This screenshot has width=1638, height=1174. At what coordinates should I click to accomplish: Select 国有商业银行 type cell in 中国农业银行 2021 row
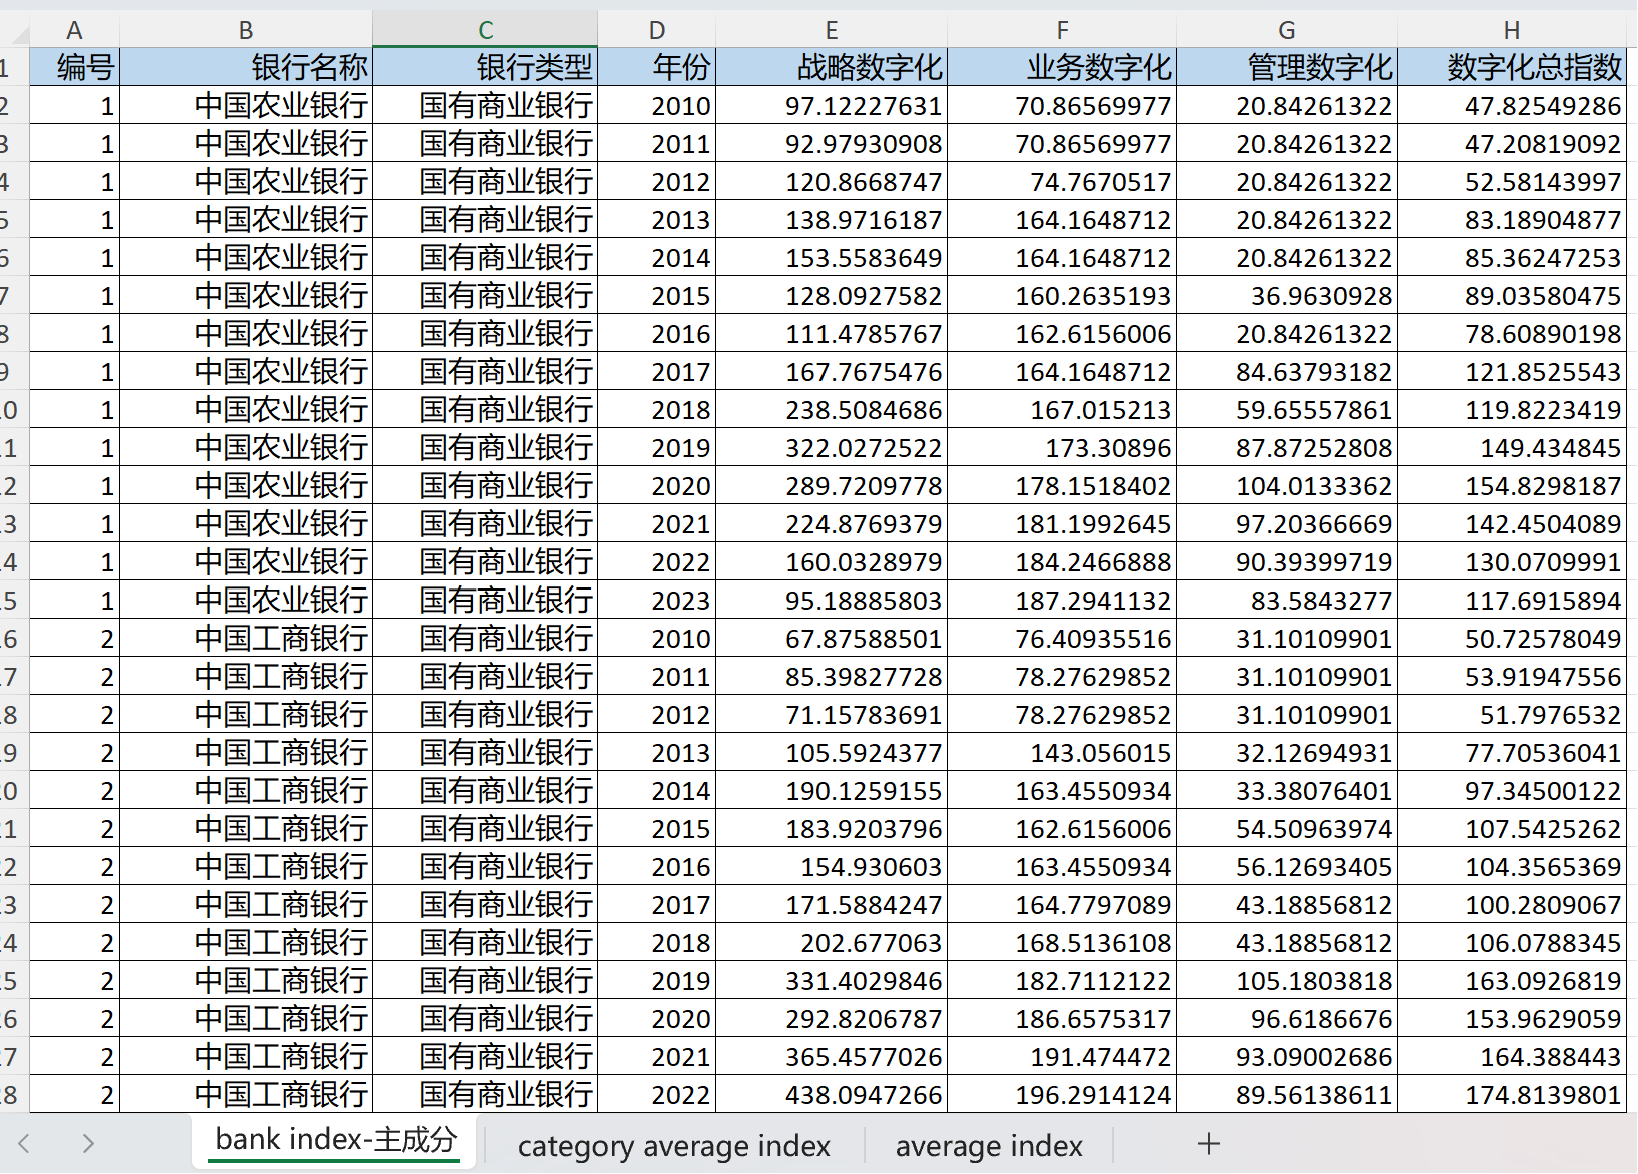(x=485, y=523)
